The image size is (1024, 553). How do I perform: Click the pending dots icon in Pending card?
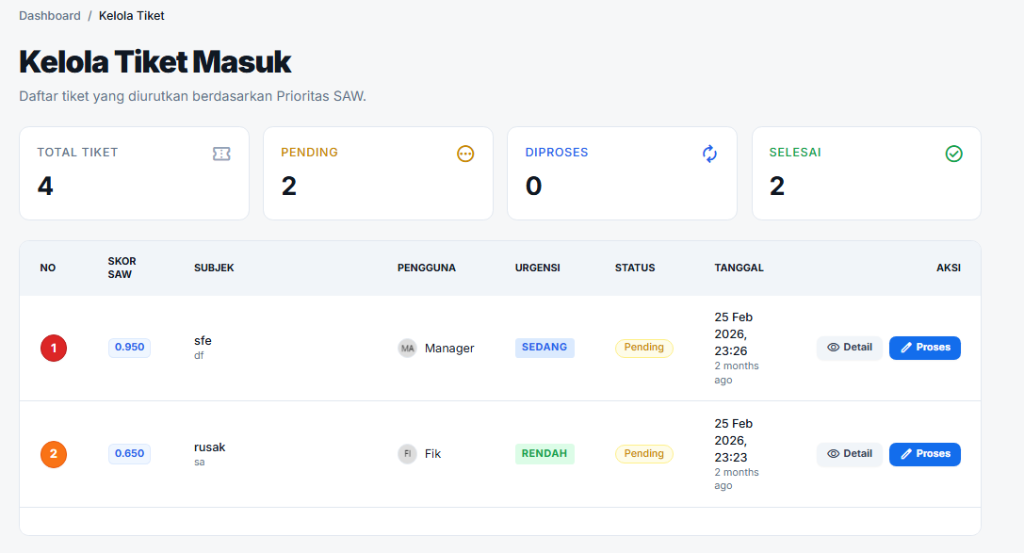coord(466,154)
